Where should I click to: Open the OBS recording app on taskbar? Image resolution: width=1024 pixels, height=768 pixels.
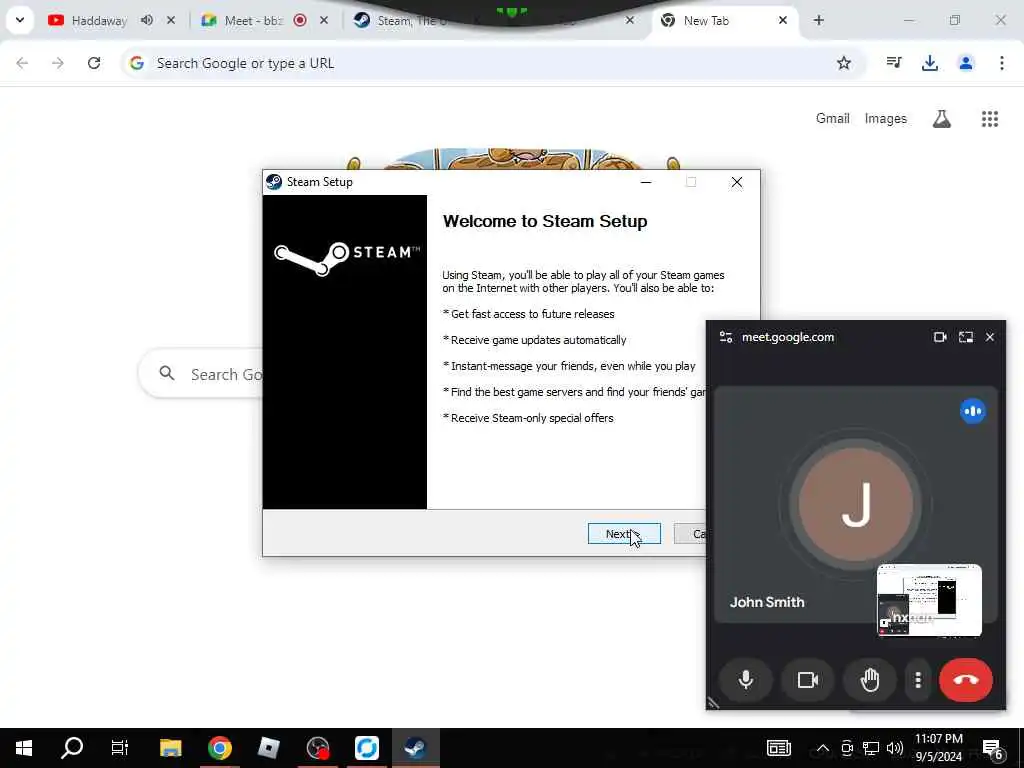click(318, 748)
